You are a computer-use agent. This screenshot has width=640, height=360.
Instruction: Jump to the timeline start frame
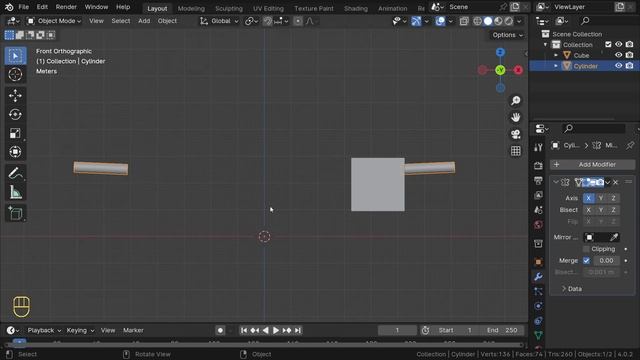(244, 330)
